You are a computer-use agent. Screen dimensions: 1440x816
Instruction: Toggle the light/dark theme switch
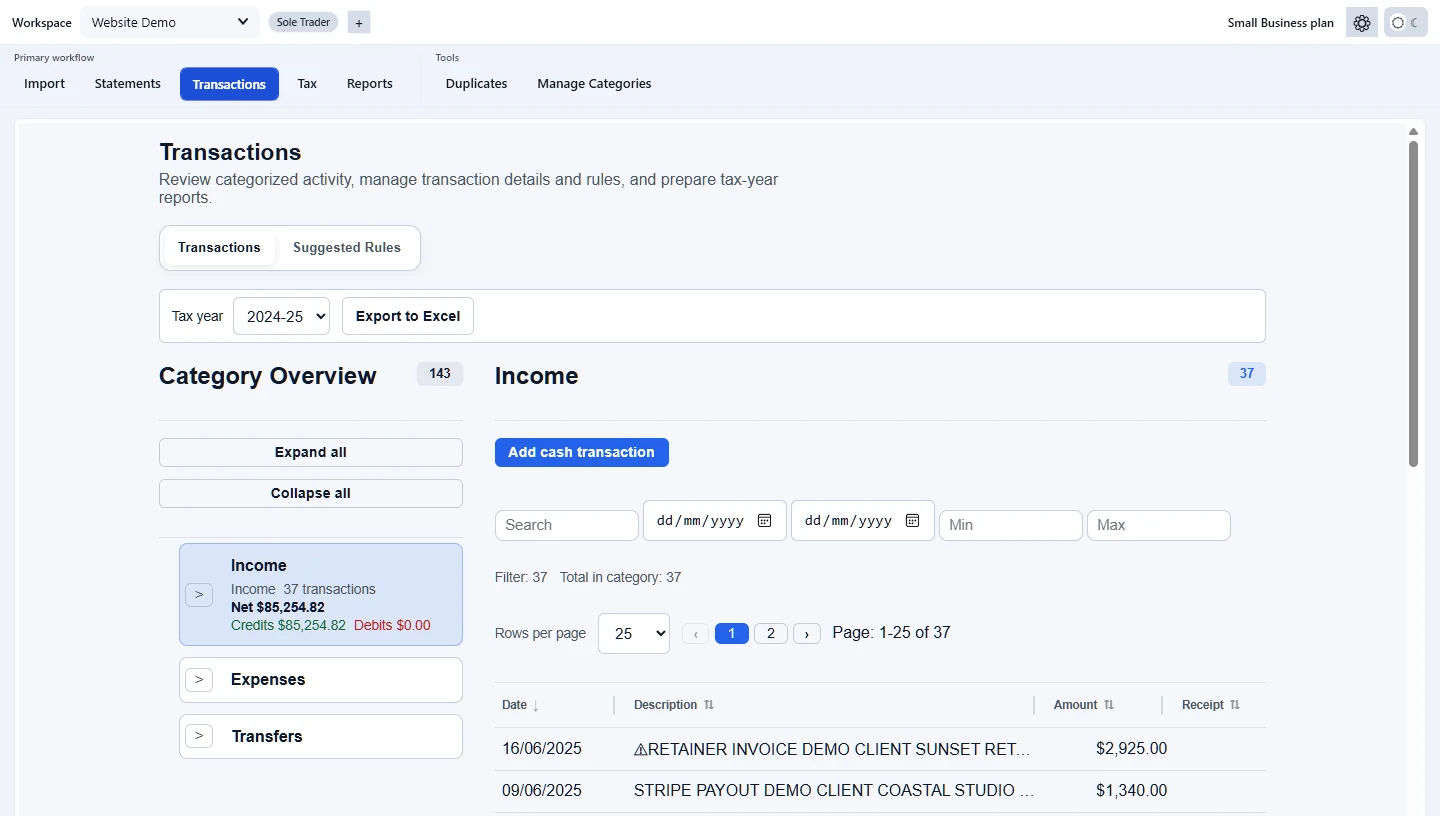pyautogui.click(x=1406, y=23)
